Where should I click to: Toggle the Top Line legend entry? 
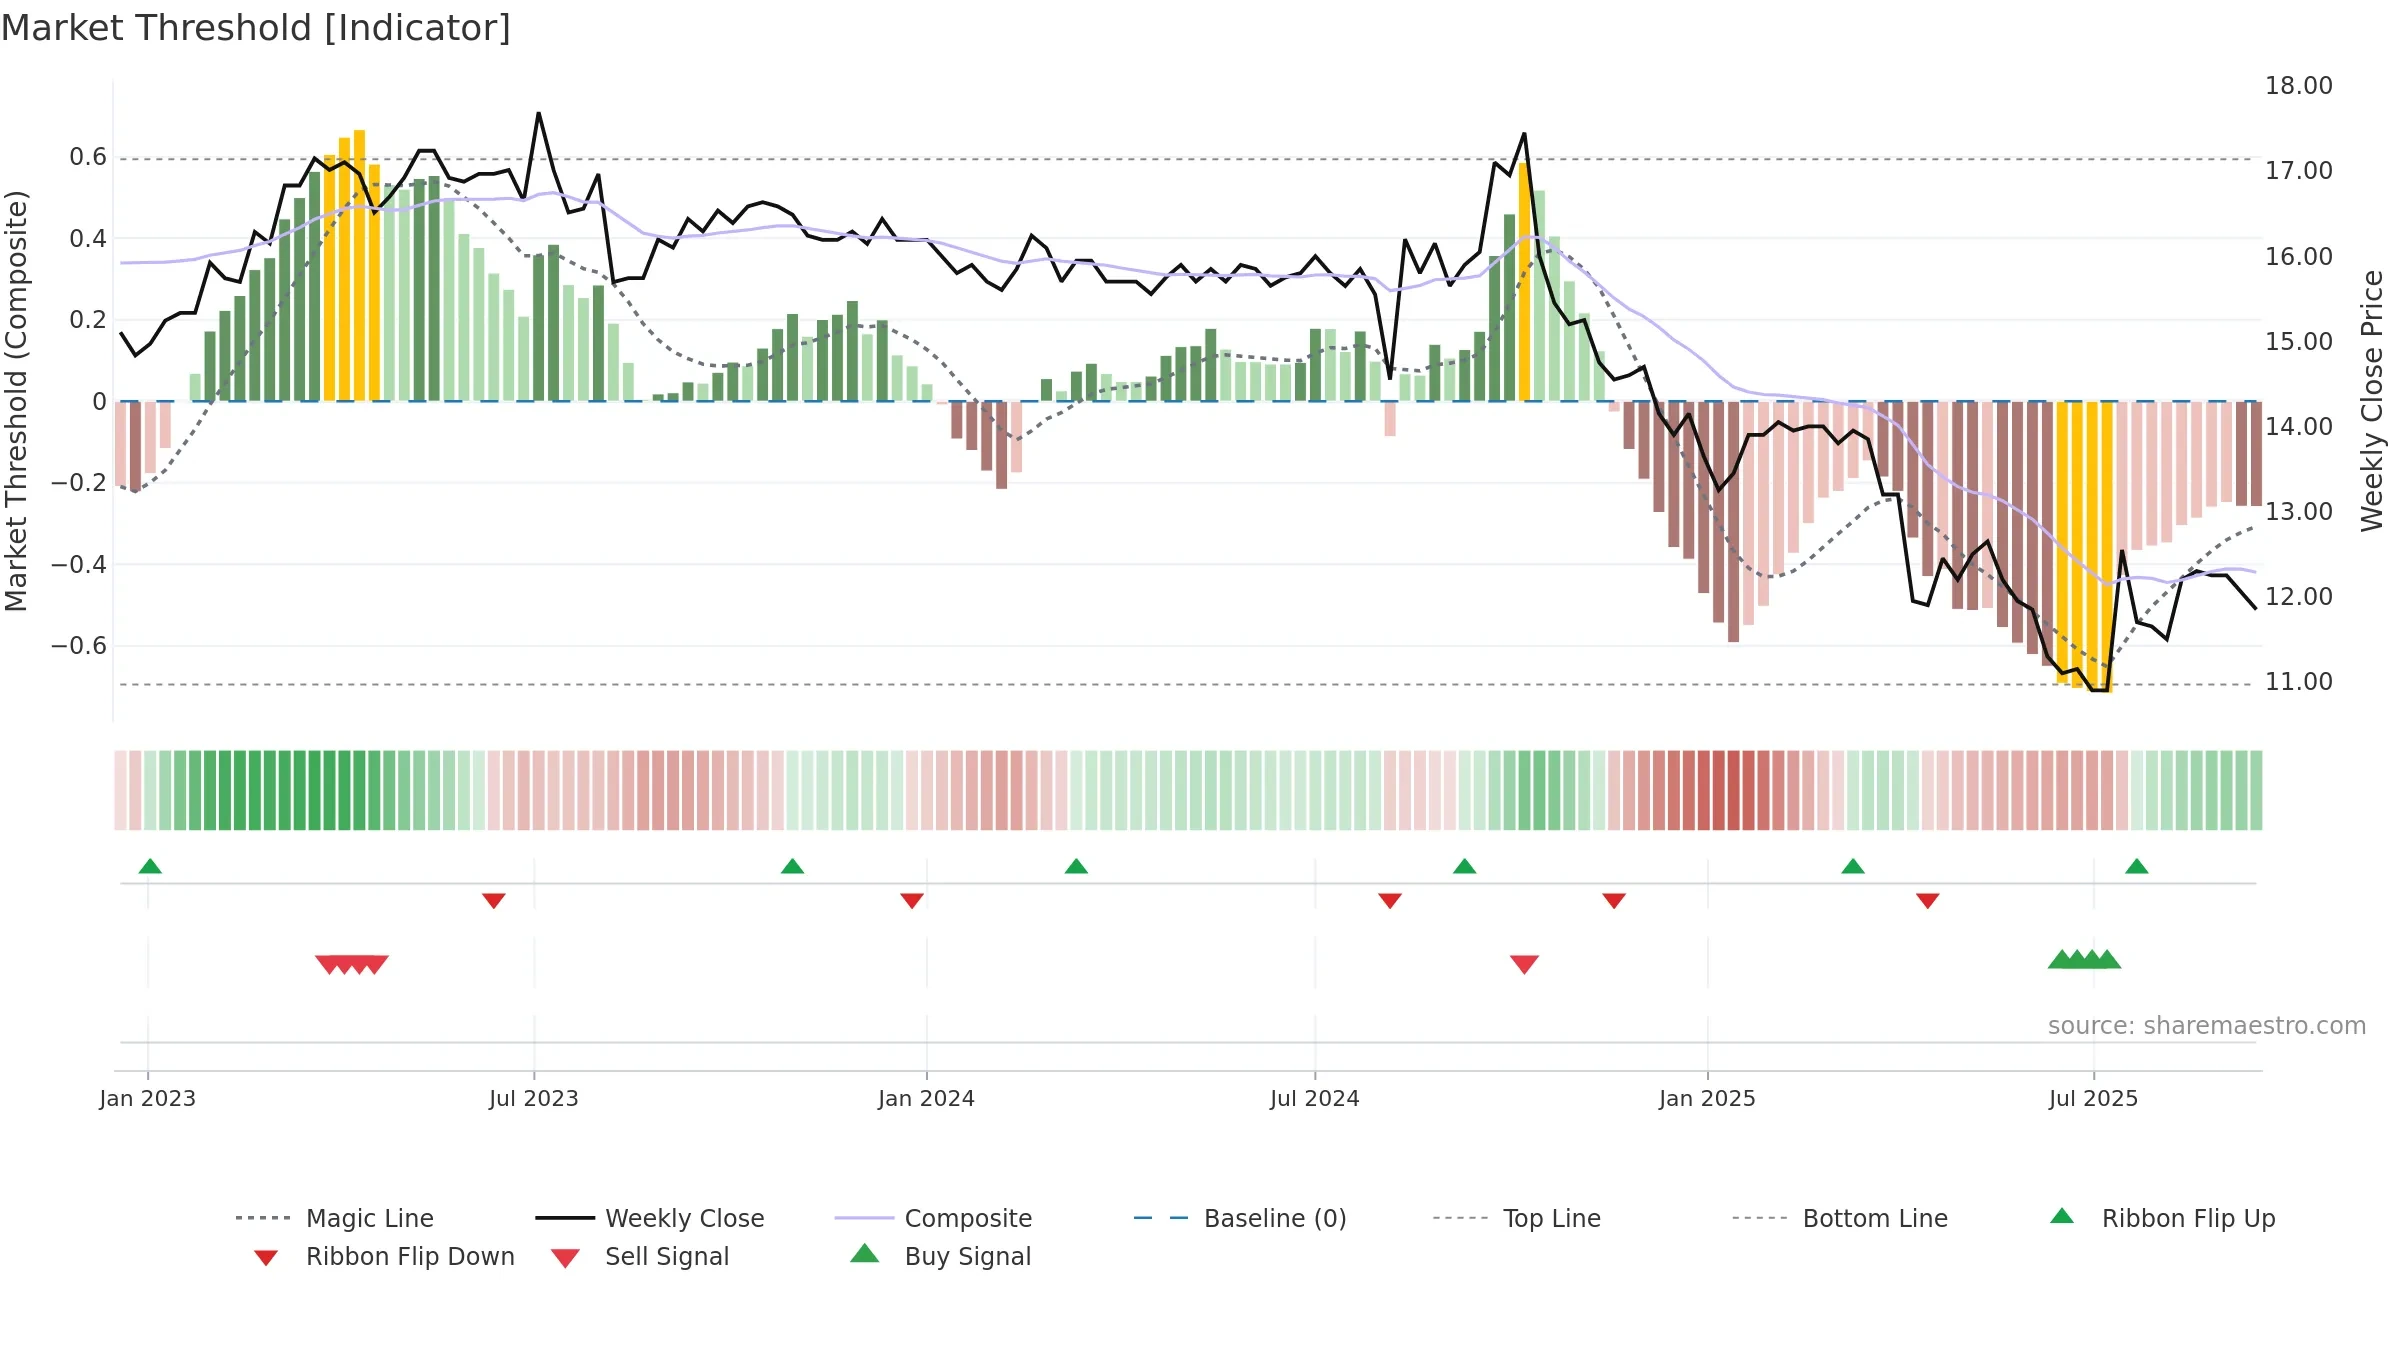(x=1516, y=1218)
